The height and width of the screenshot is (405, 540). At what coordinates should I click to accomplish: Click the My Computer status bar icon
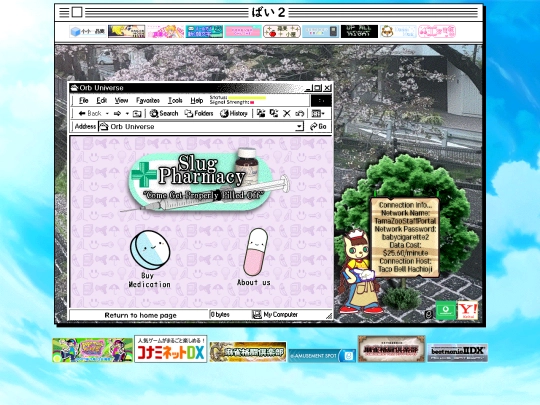pyautogui.click(x=257, y=314)
